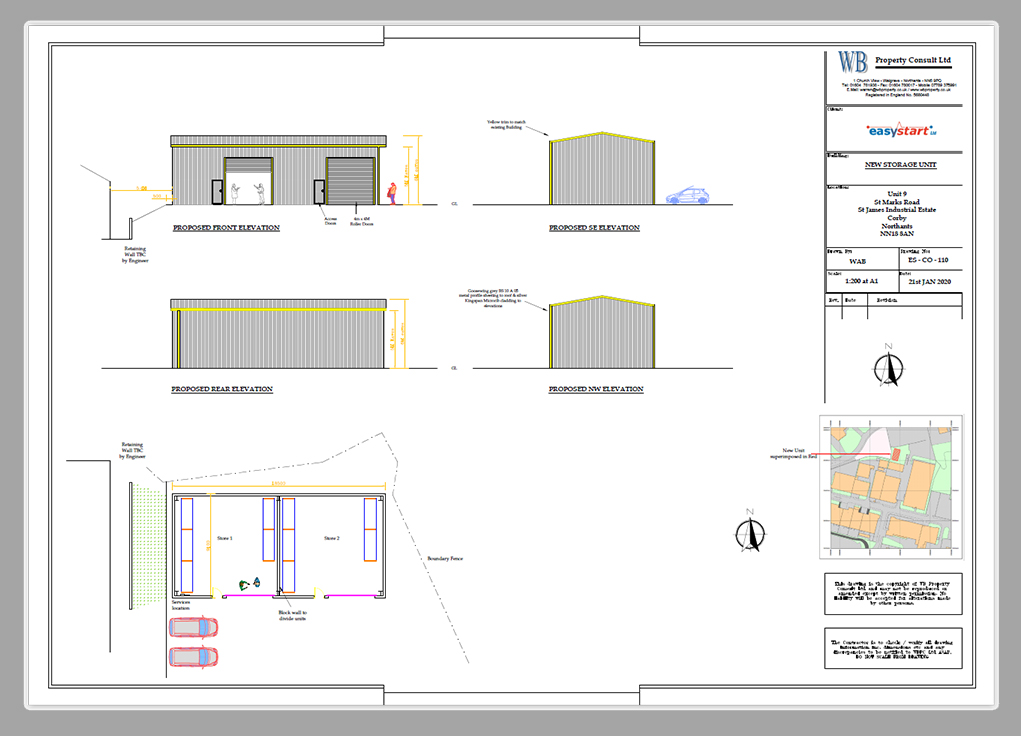Image resolution: width=1021 pixels, height=736 pixels.
Task: Open the site location map thumbnail
Action: 891,487
